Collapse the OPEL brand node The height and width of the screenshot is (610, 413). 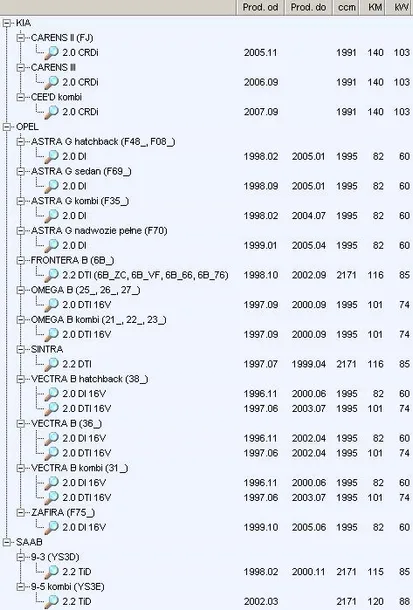point(7,127)
